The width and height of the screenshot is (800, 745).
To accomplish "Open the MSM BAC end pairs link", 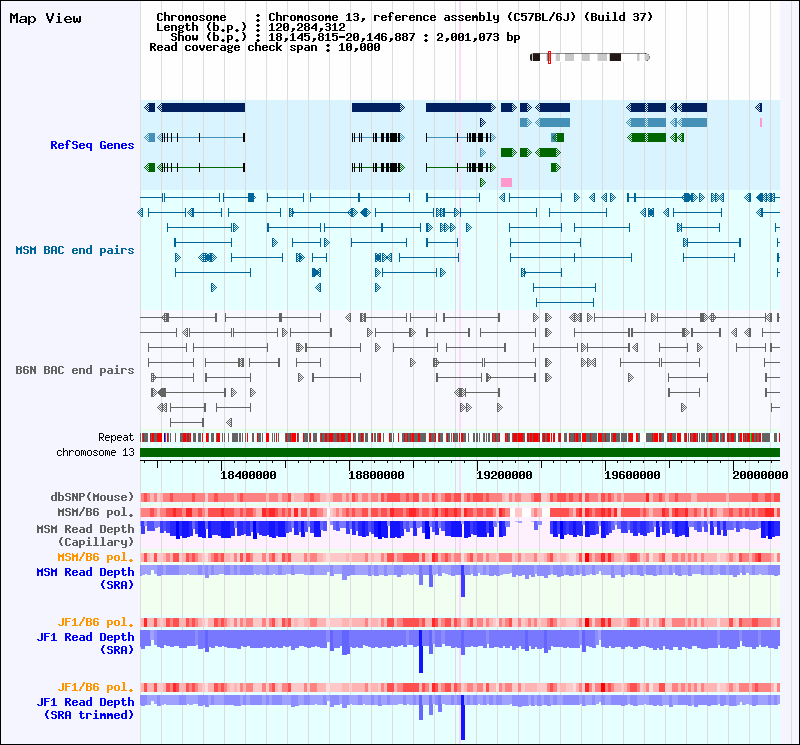I will [x=74, y=250].
